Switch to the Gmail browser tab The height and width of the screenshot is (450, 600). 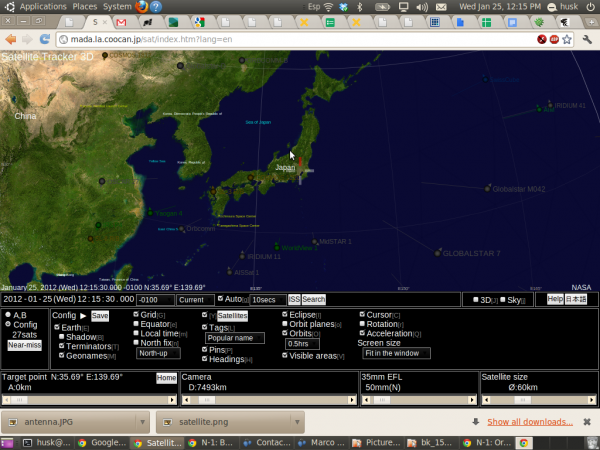tap(121, 22)
